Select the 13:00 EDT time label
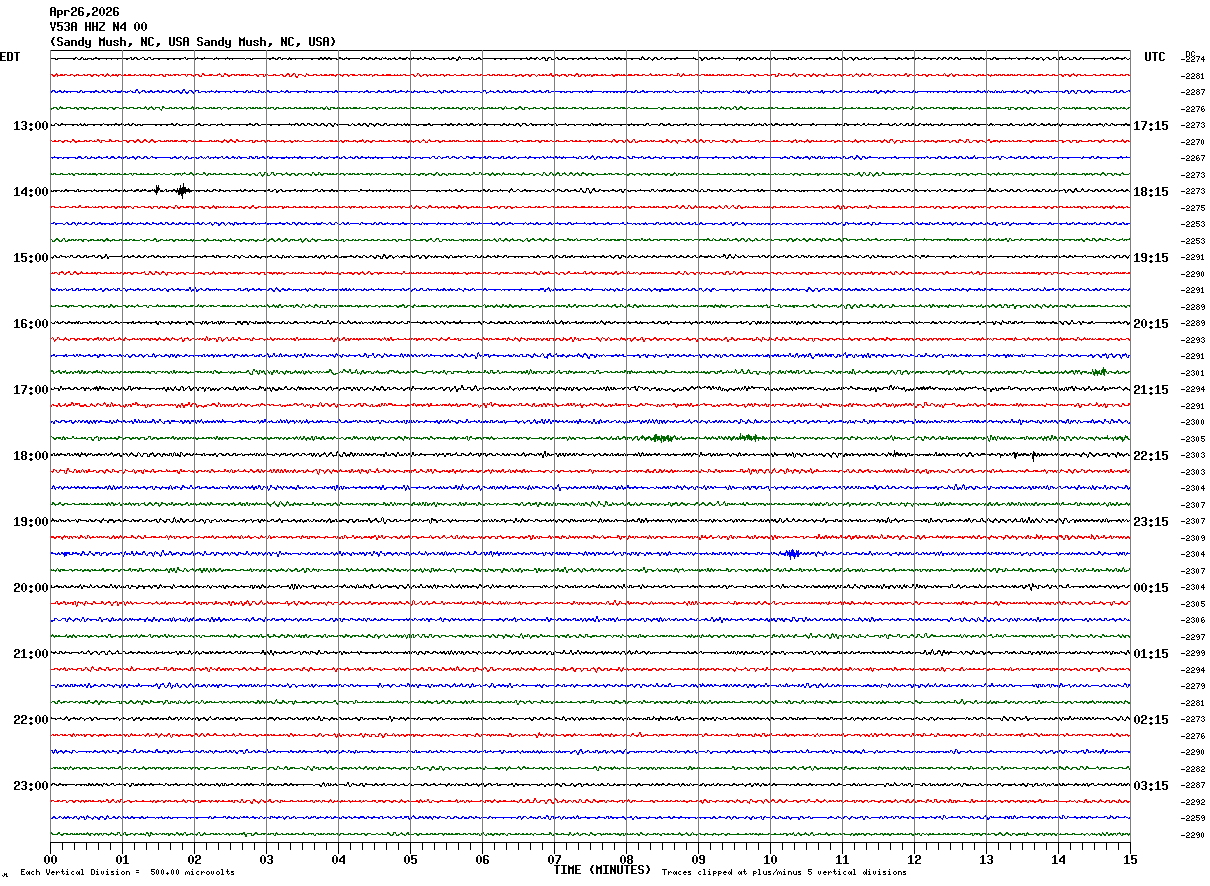The image size is (1210, 886). pyautogui.click(x=30, y=126)
